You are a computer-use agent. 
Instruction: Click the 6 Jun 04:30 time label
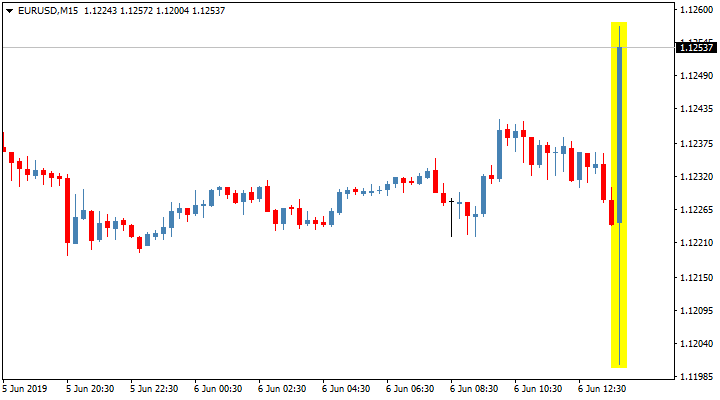click(346, 389)
